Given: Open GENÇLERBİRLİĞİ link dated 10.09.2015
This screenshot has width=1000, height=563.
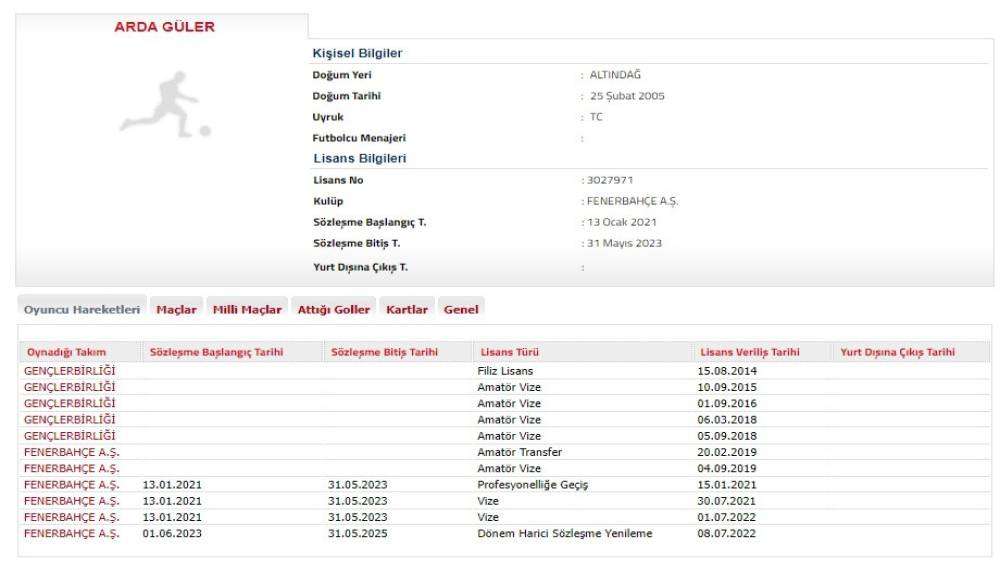Looking at the screenshot, I should tap(69, 387).
